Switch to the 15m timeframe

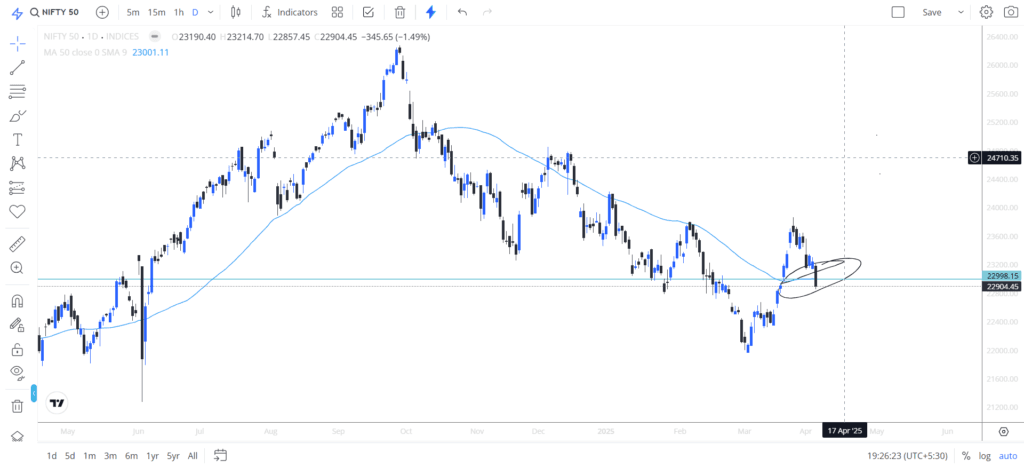tap(156, 12)
